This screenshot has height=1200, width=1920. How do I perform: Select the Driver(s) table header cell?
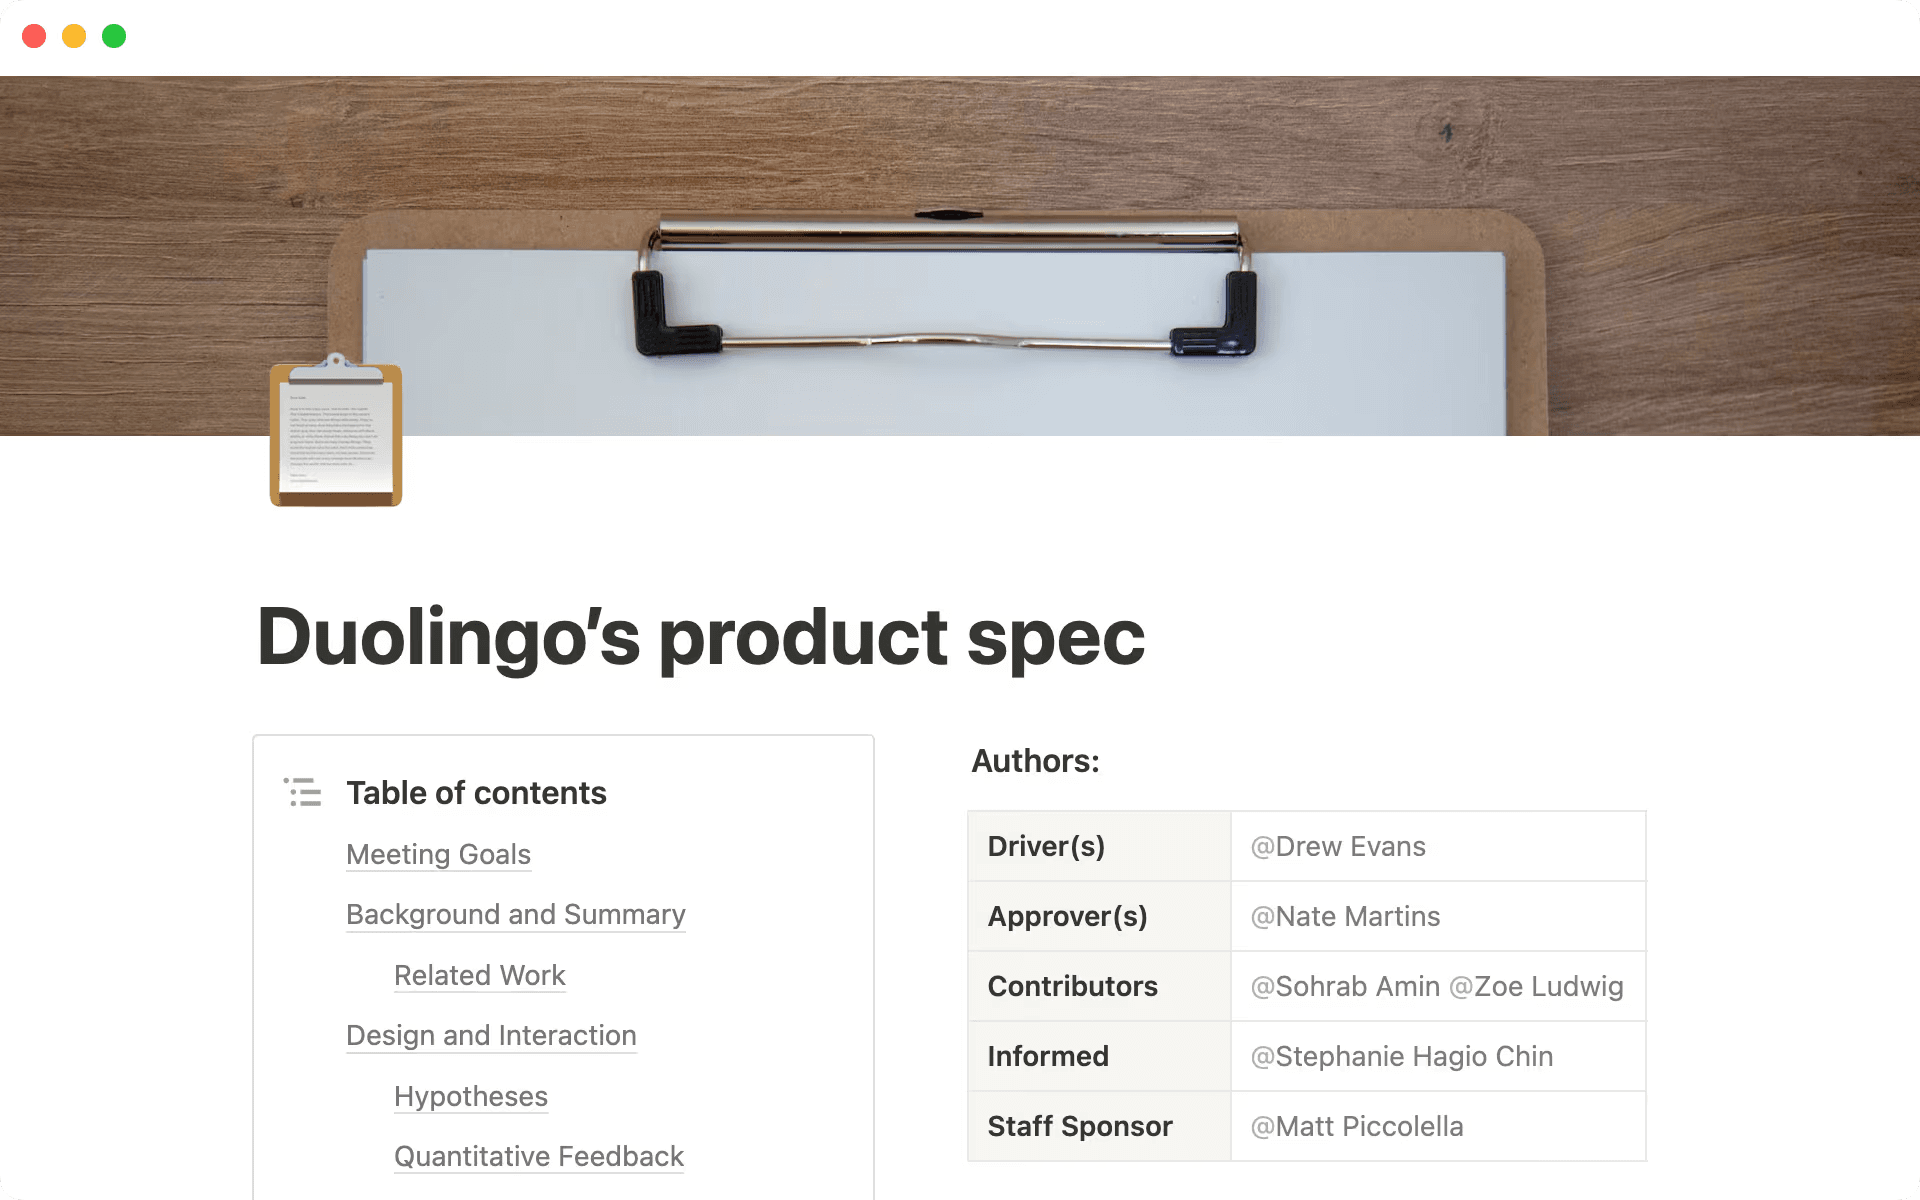click(1046, 846)
